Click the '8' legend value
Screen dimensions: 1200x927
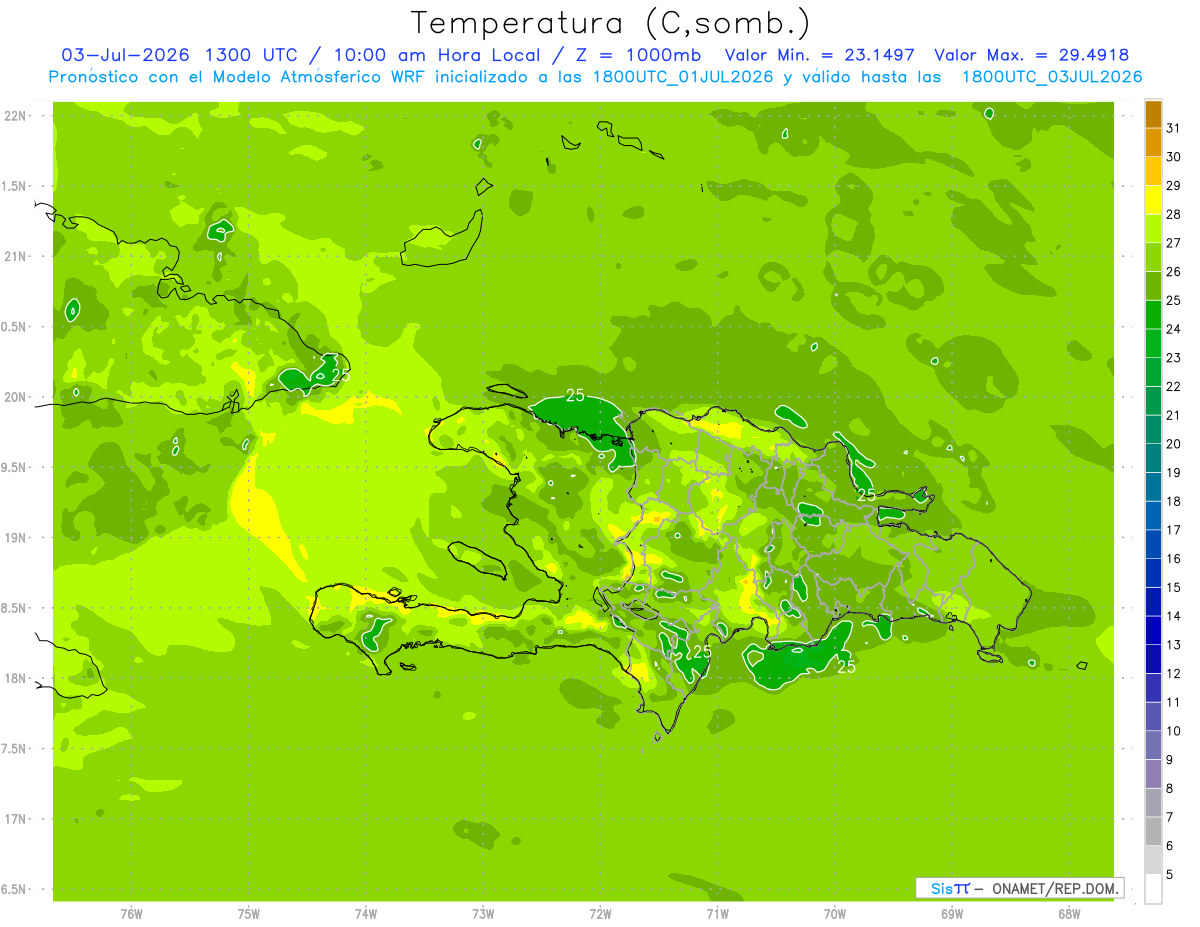click(1169, 788)
